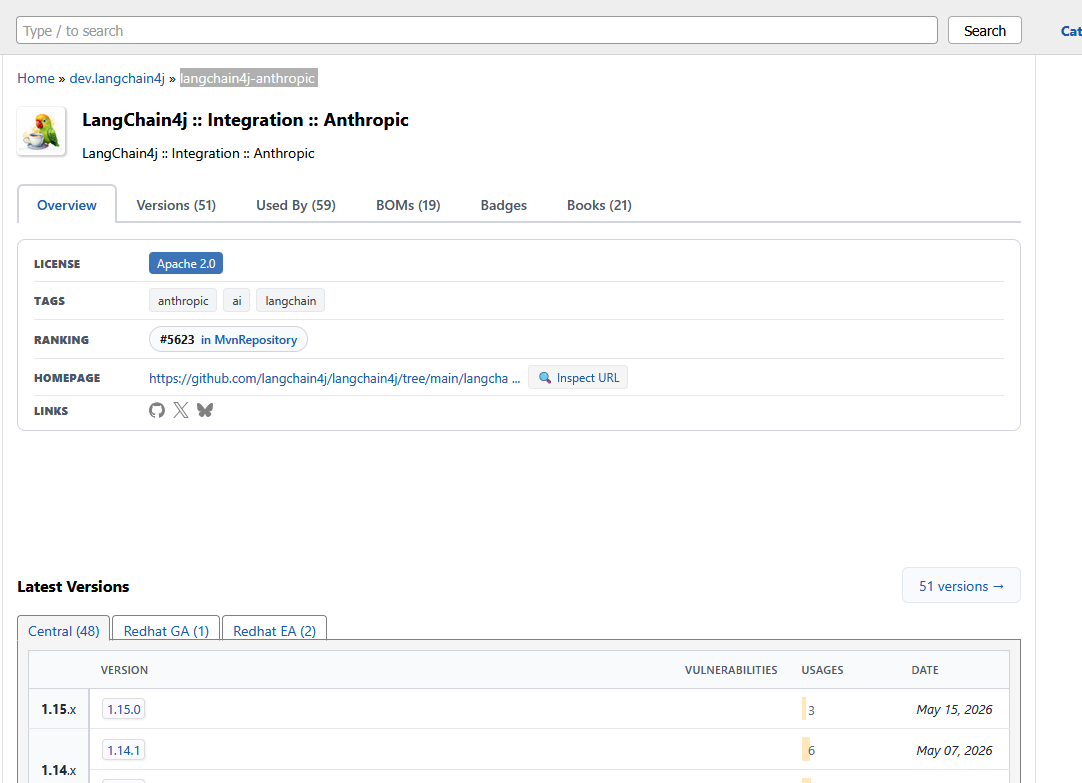This screenshot has width=1082, height=783.
Task: Select the Overview tab
Action: click(67, 205)
